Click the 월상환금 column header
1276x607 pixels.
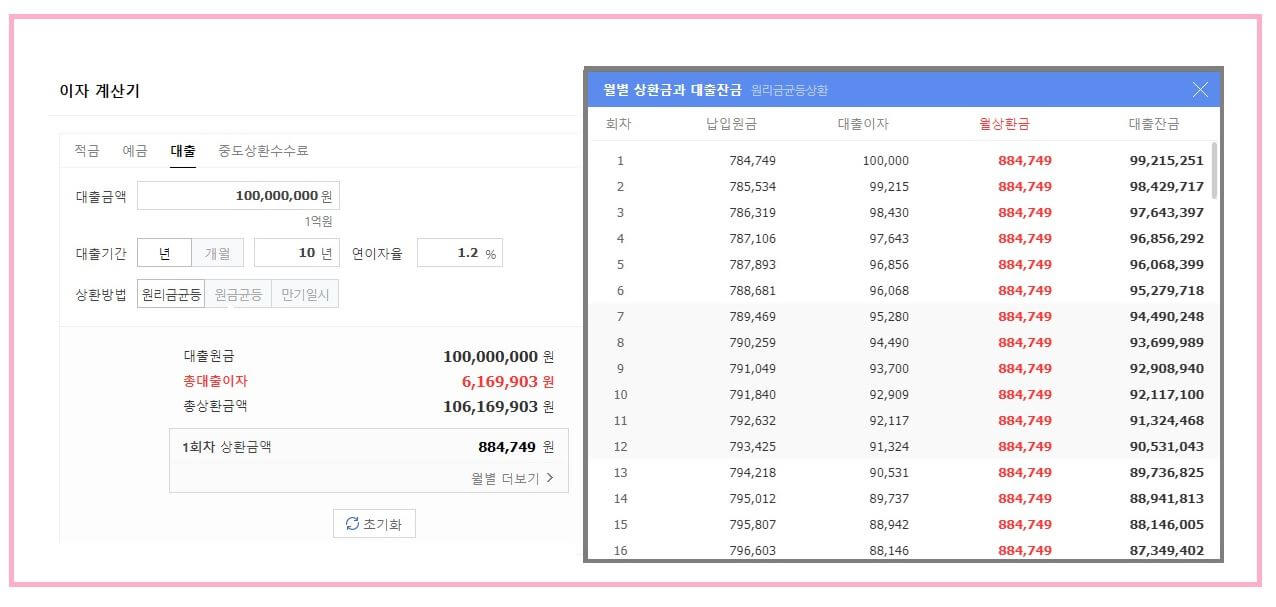tap(1004, 124)
